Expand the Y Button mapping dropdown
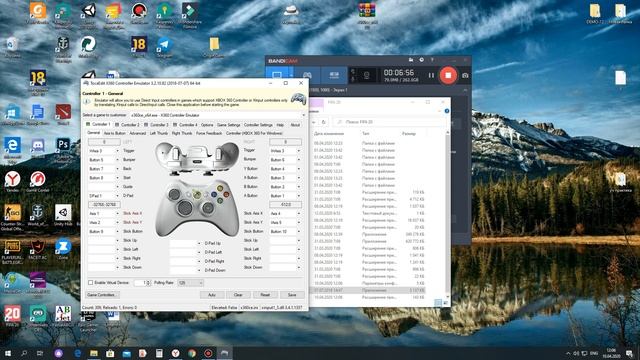Screen dimensions: 640x360 [299, 169]
